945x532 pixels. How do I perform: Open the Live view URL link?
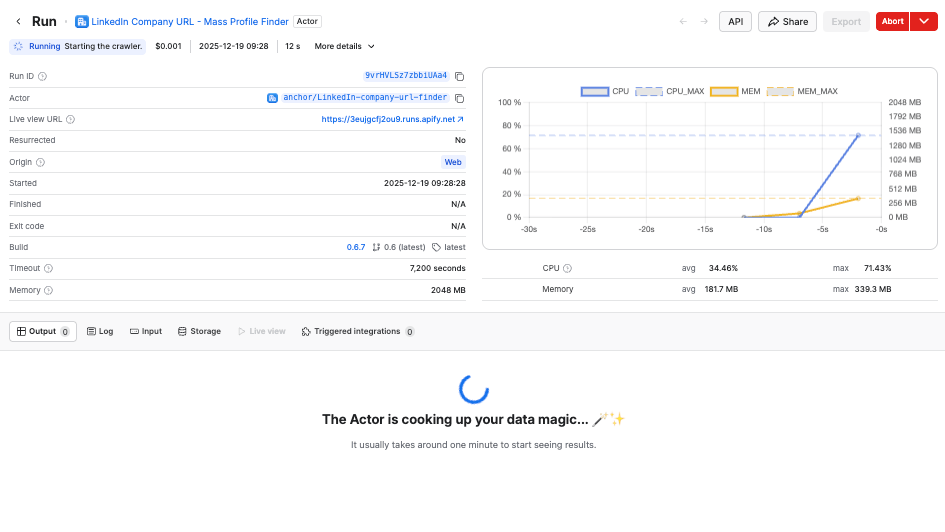click(392, 119)
